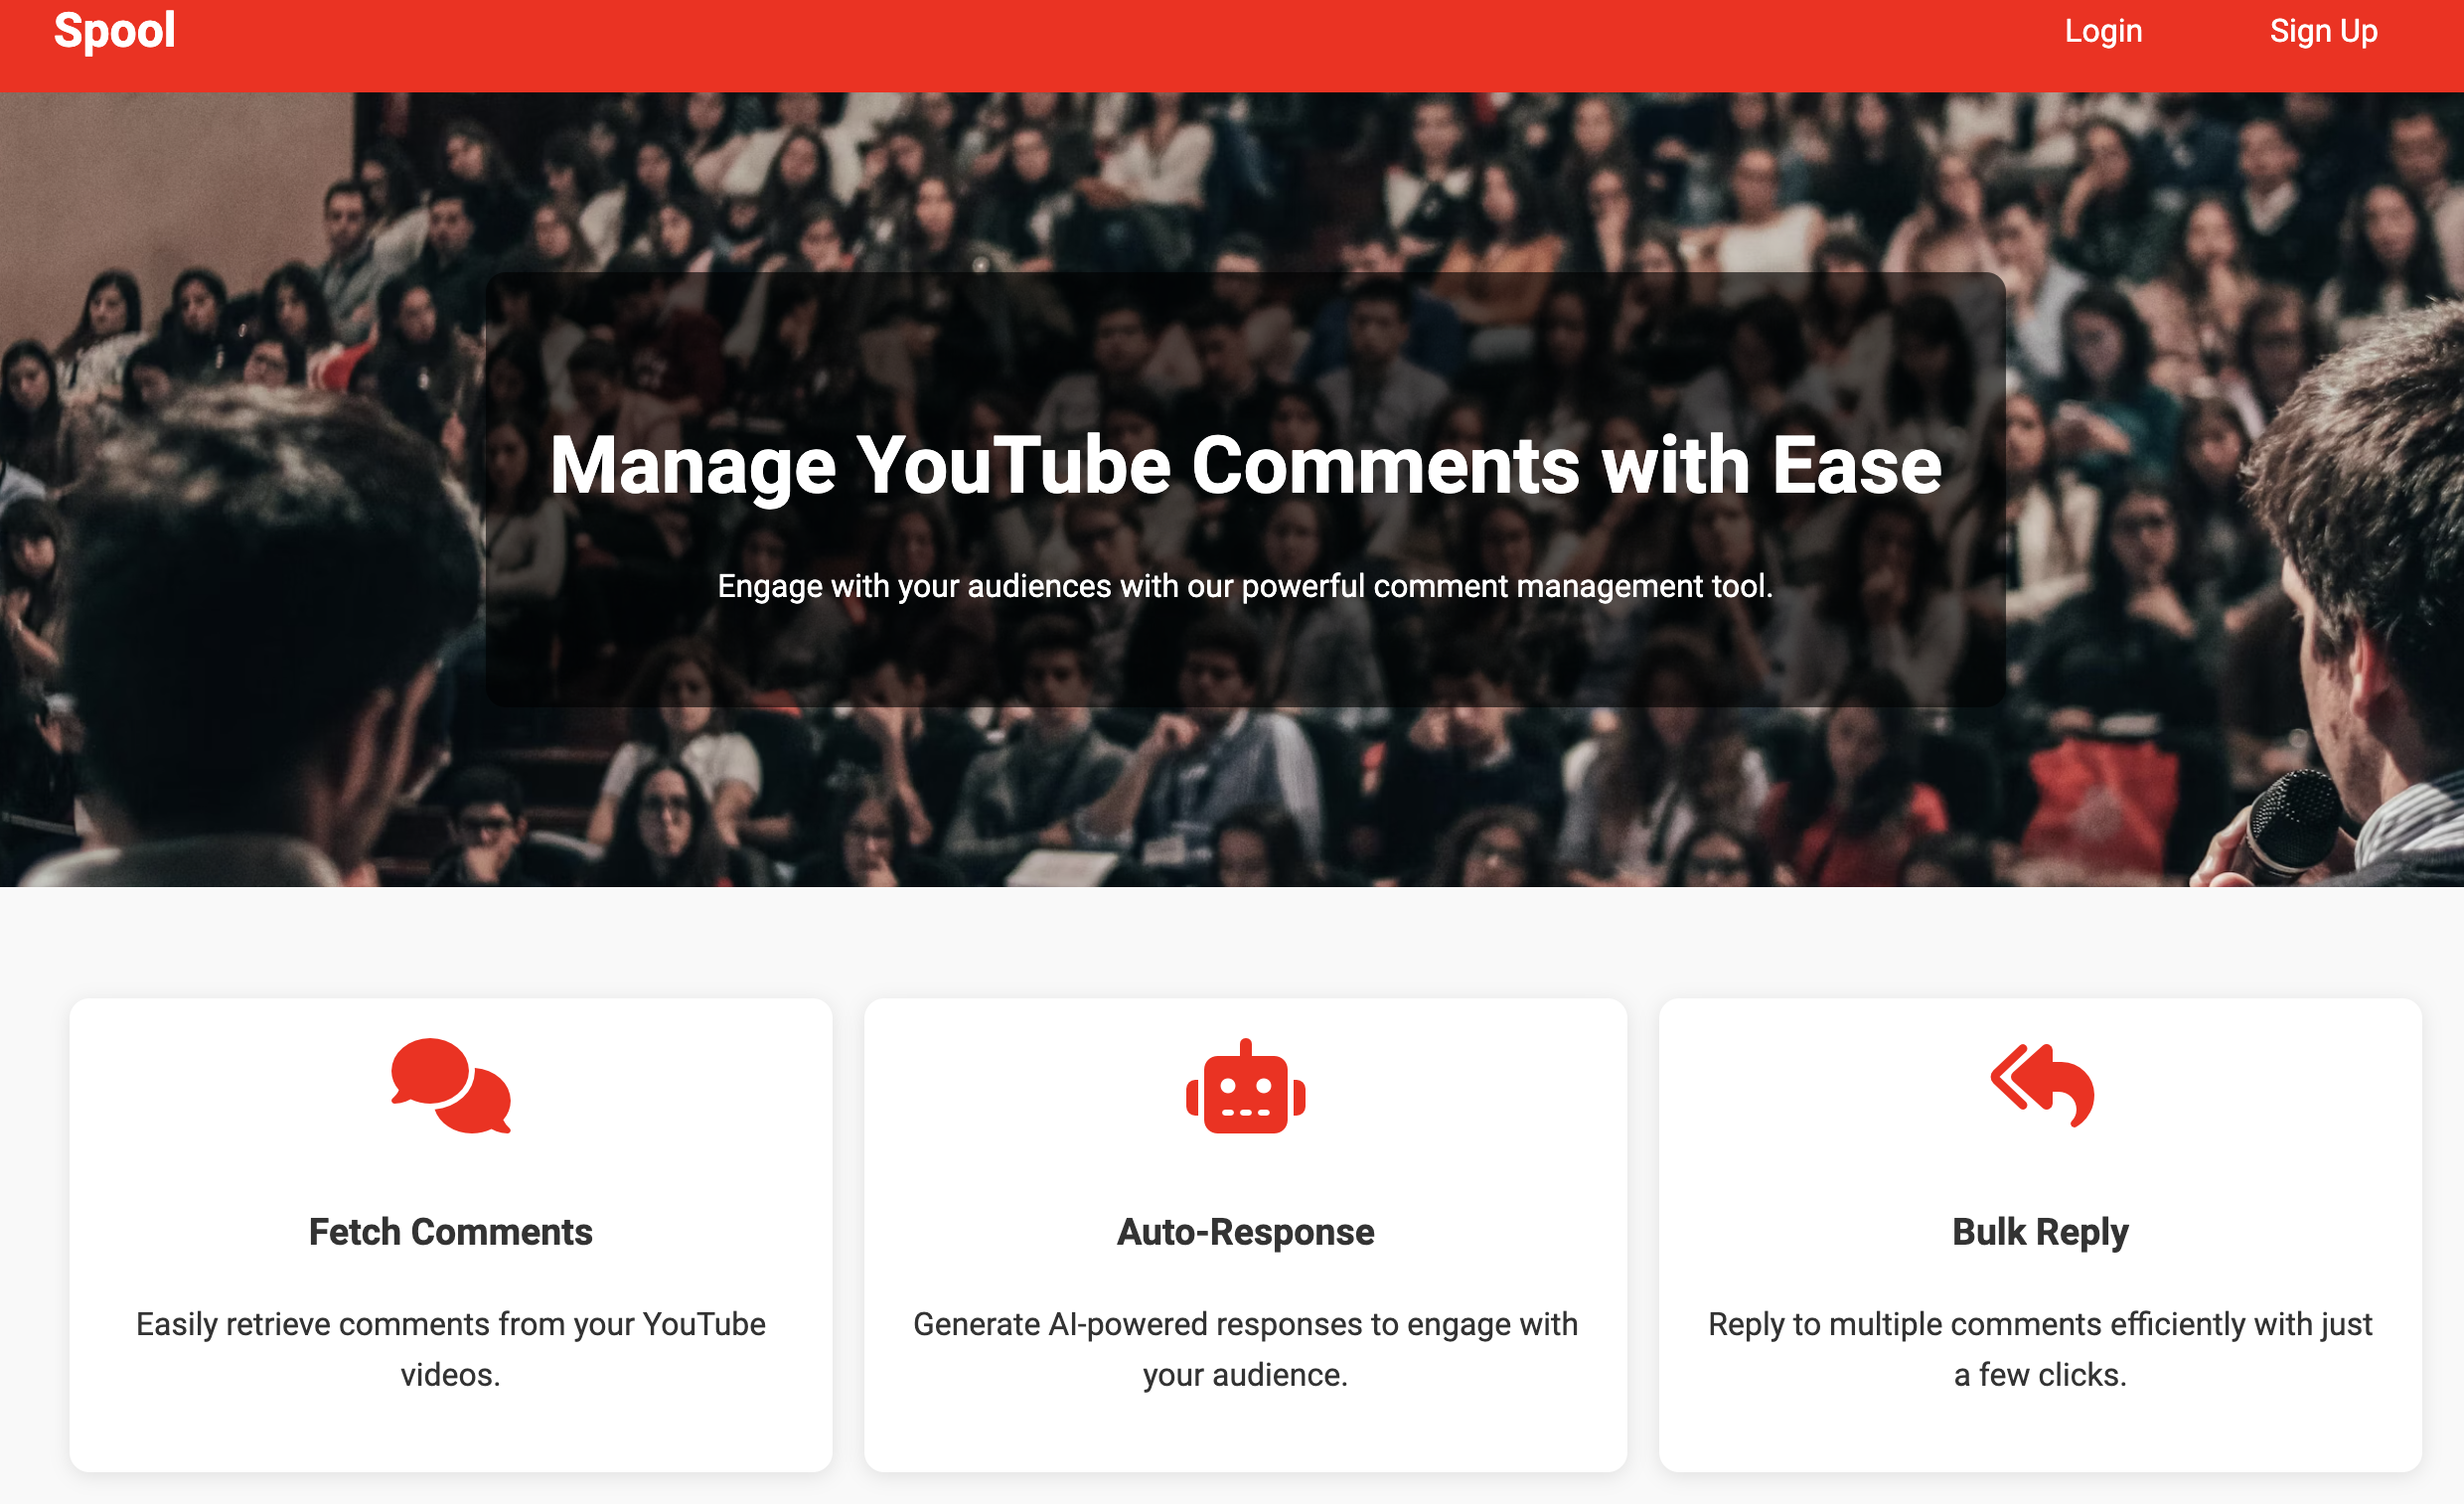Click blank space inside Bulk Reply card
The height and width of the screenshot is (1504, 2464).
(2300, 1100)
